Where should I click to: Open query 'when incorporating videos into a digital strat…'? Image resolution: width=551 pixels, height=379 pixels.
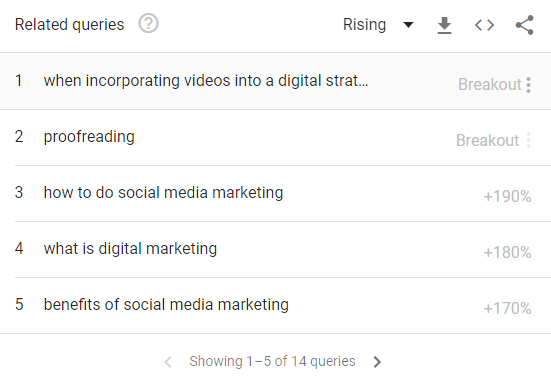(x=206, y=80)
